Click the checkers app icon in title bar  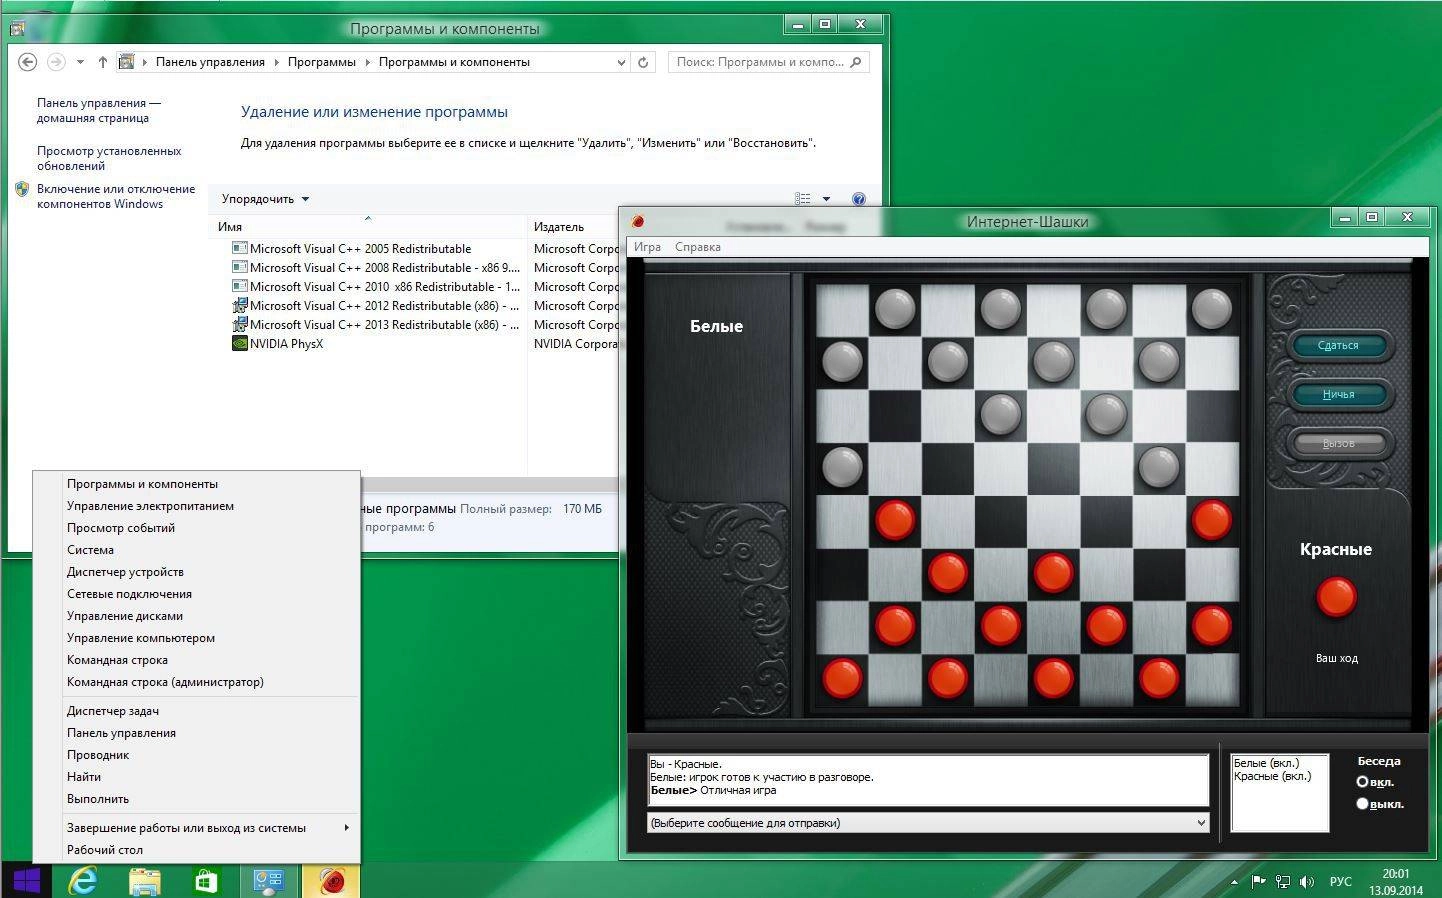click(638, 222)
